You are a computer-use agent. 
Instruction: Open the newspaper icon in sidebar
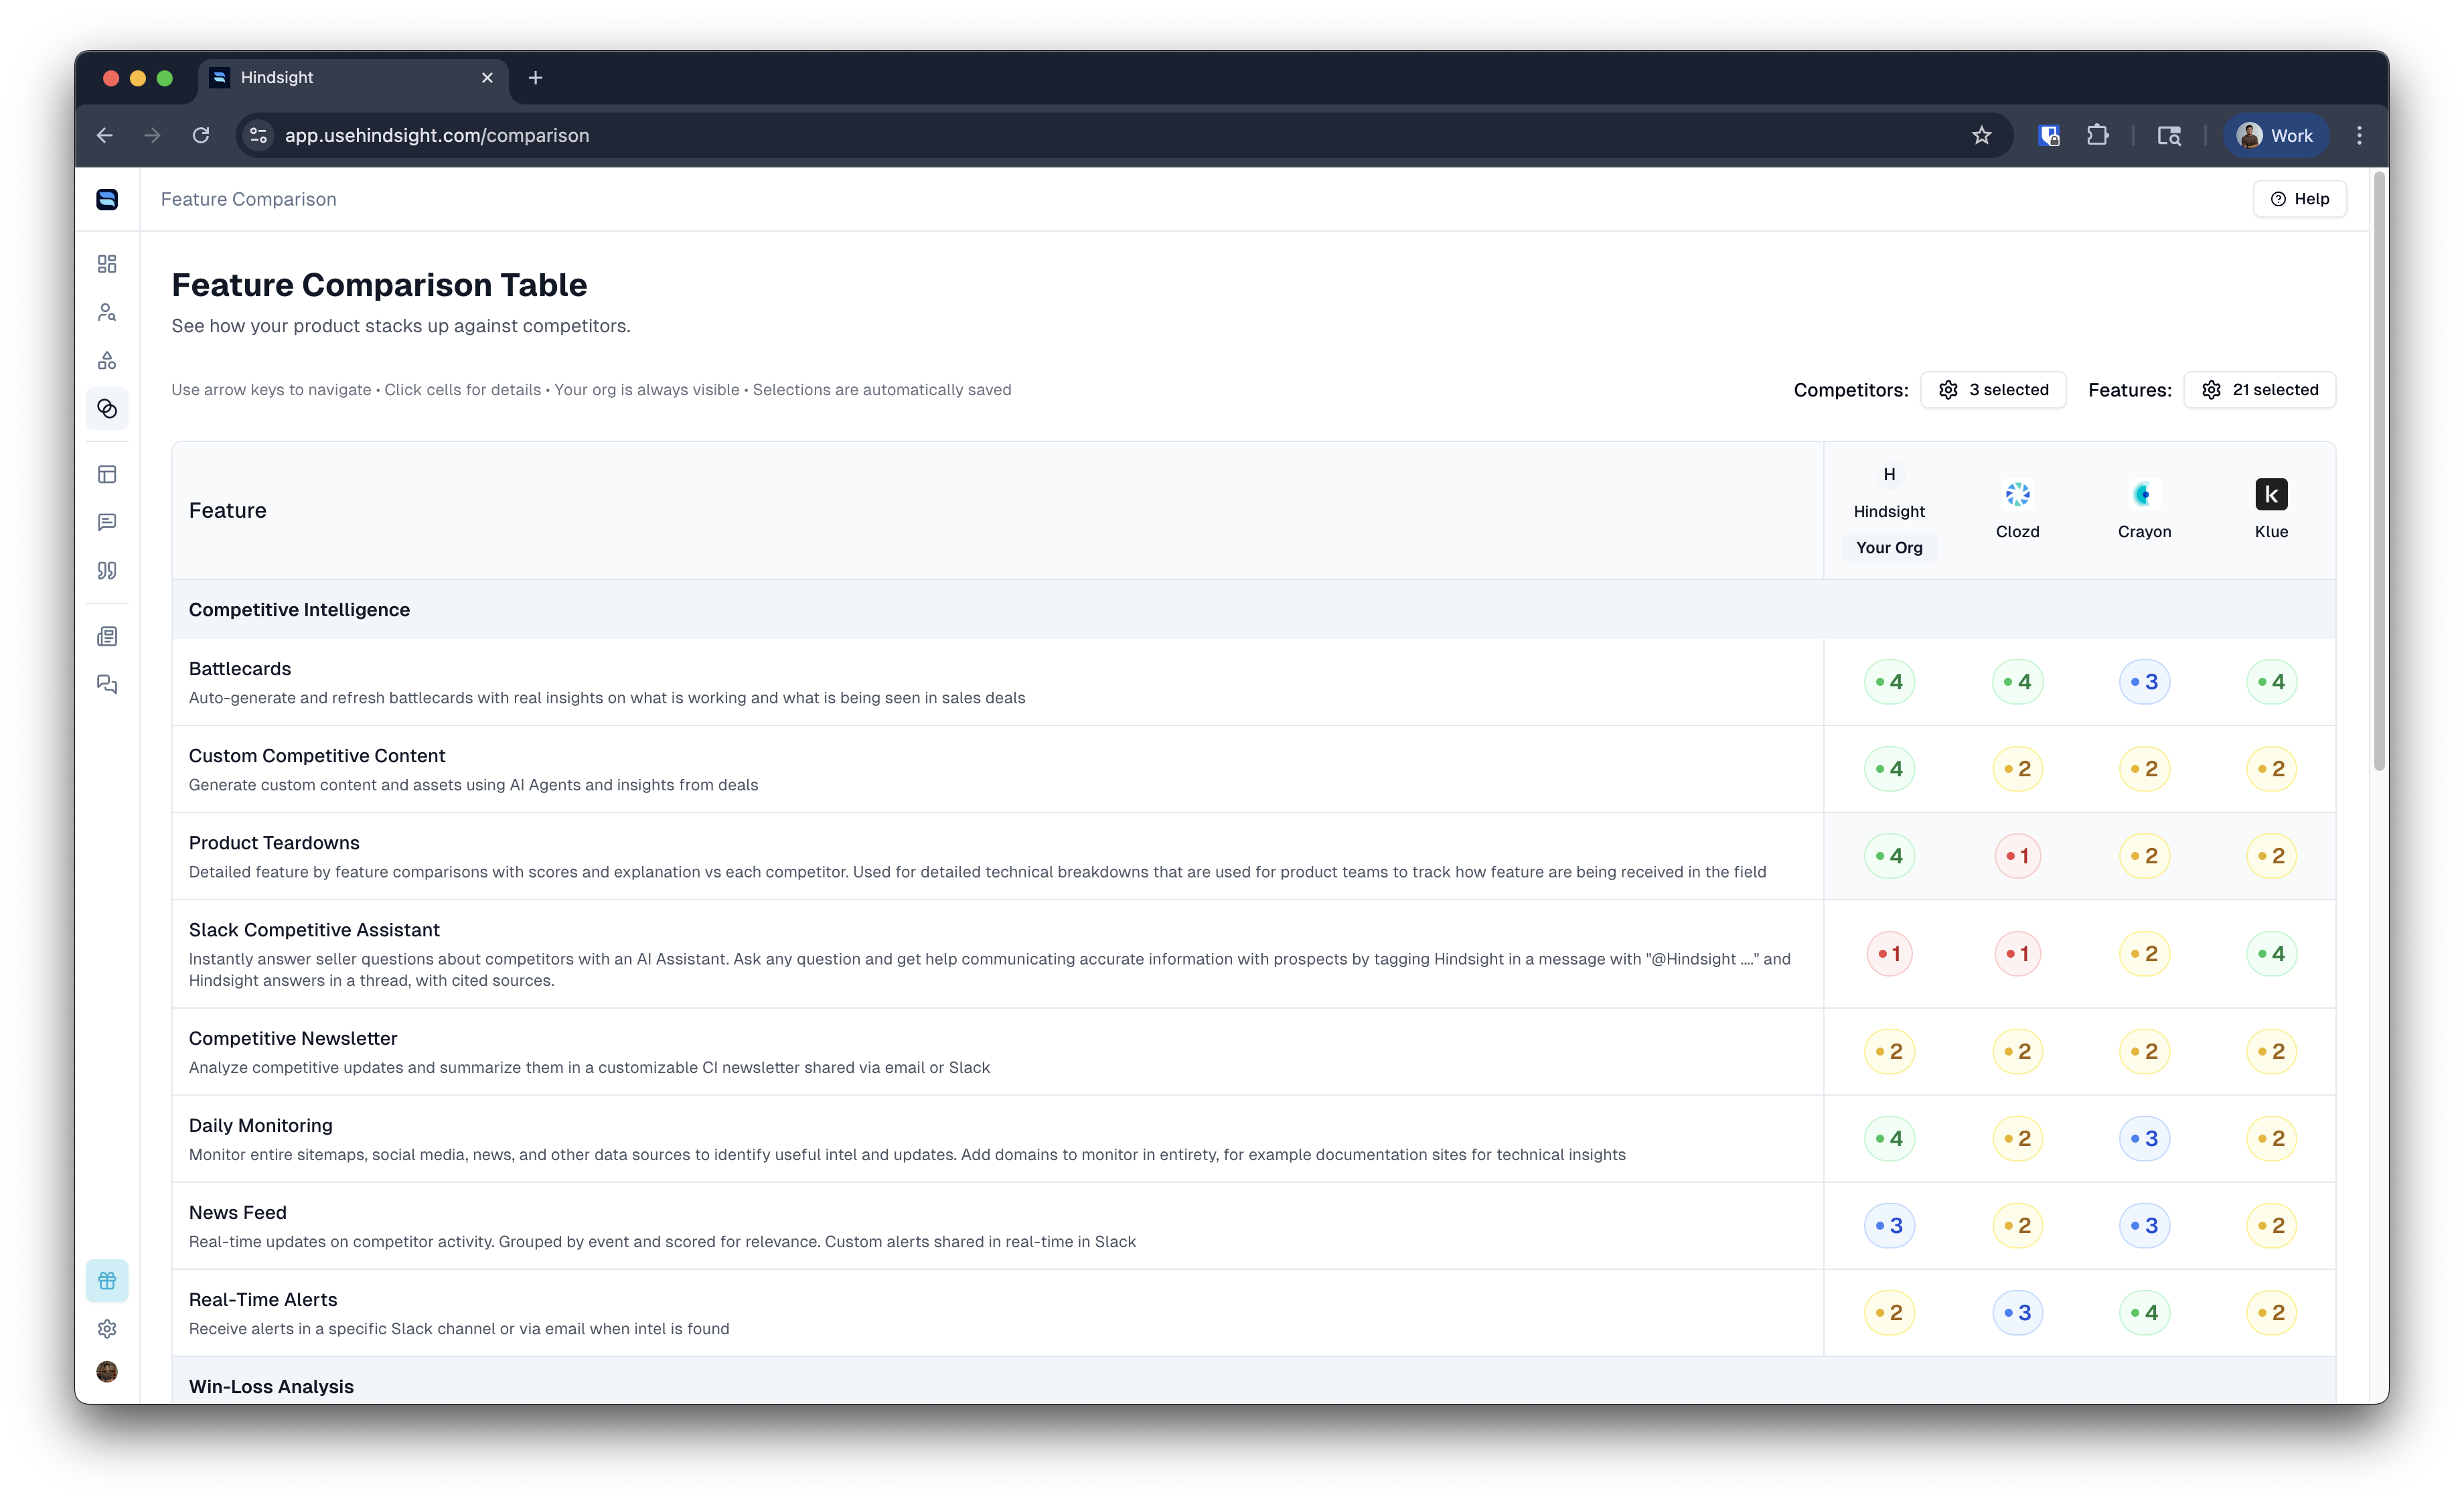[107, 636]
